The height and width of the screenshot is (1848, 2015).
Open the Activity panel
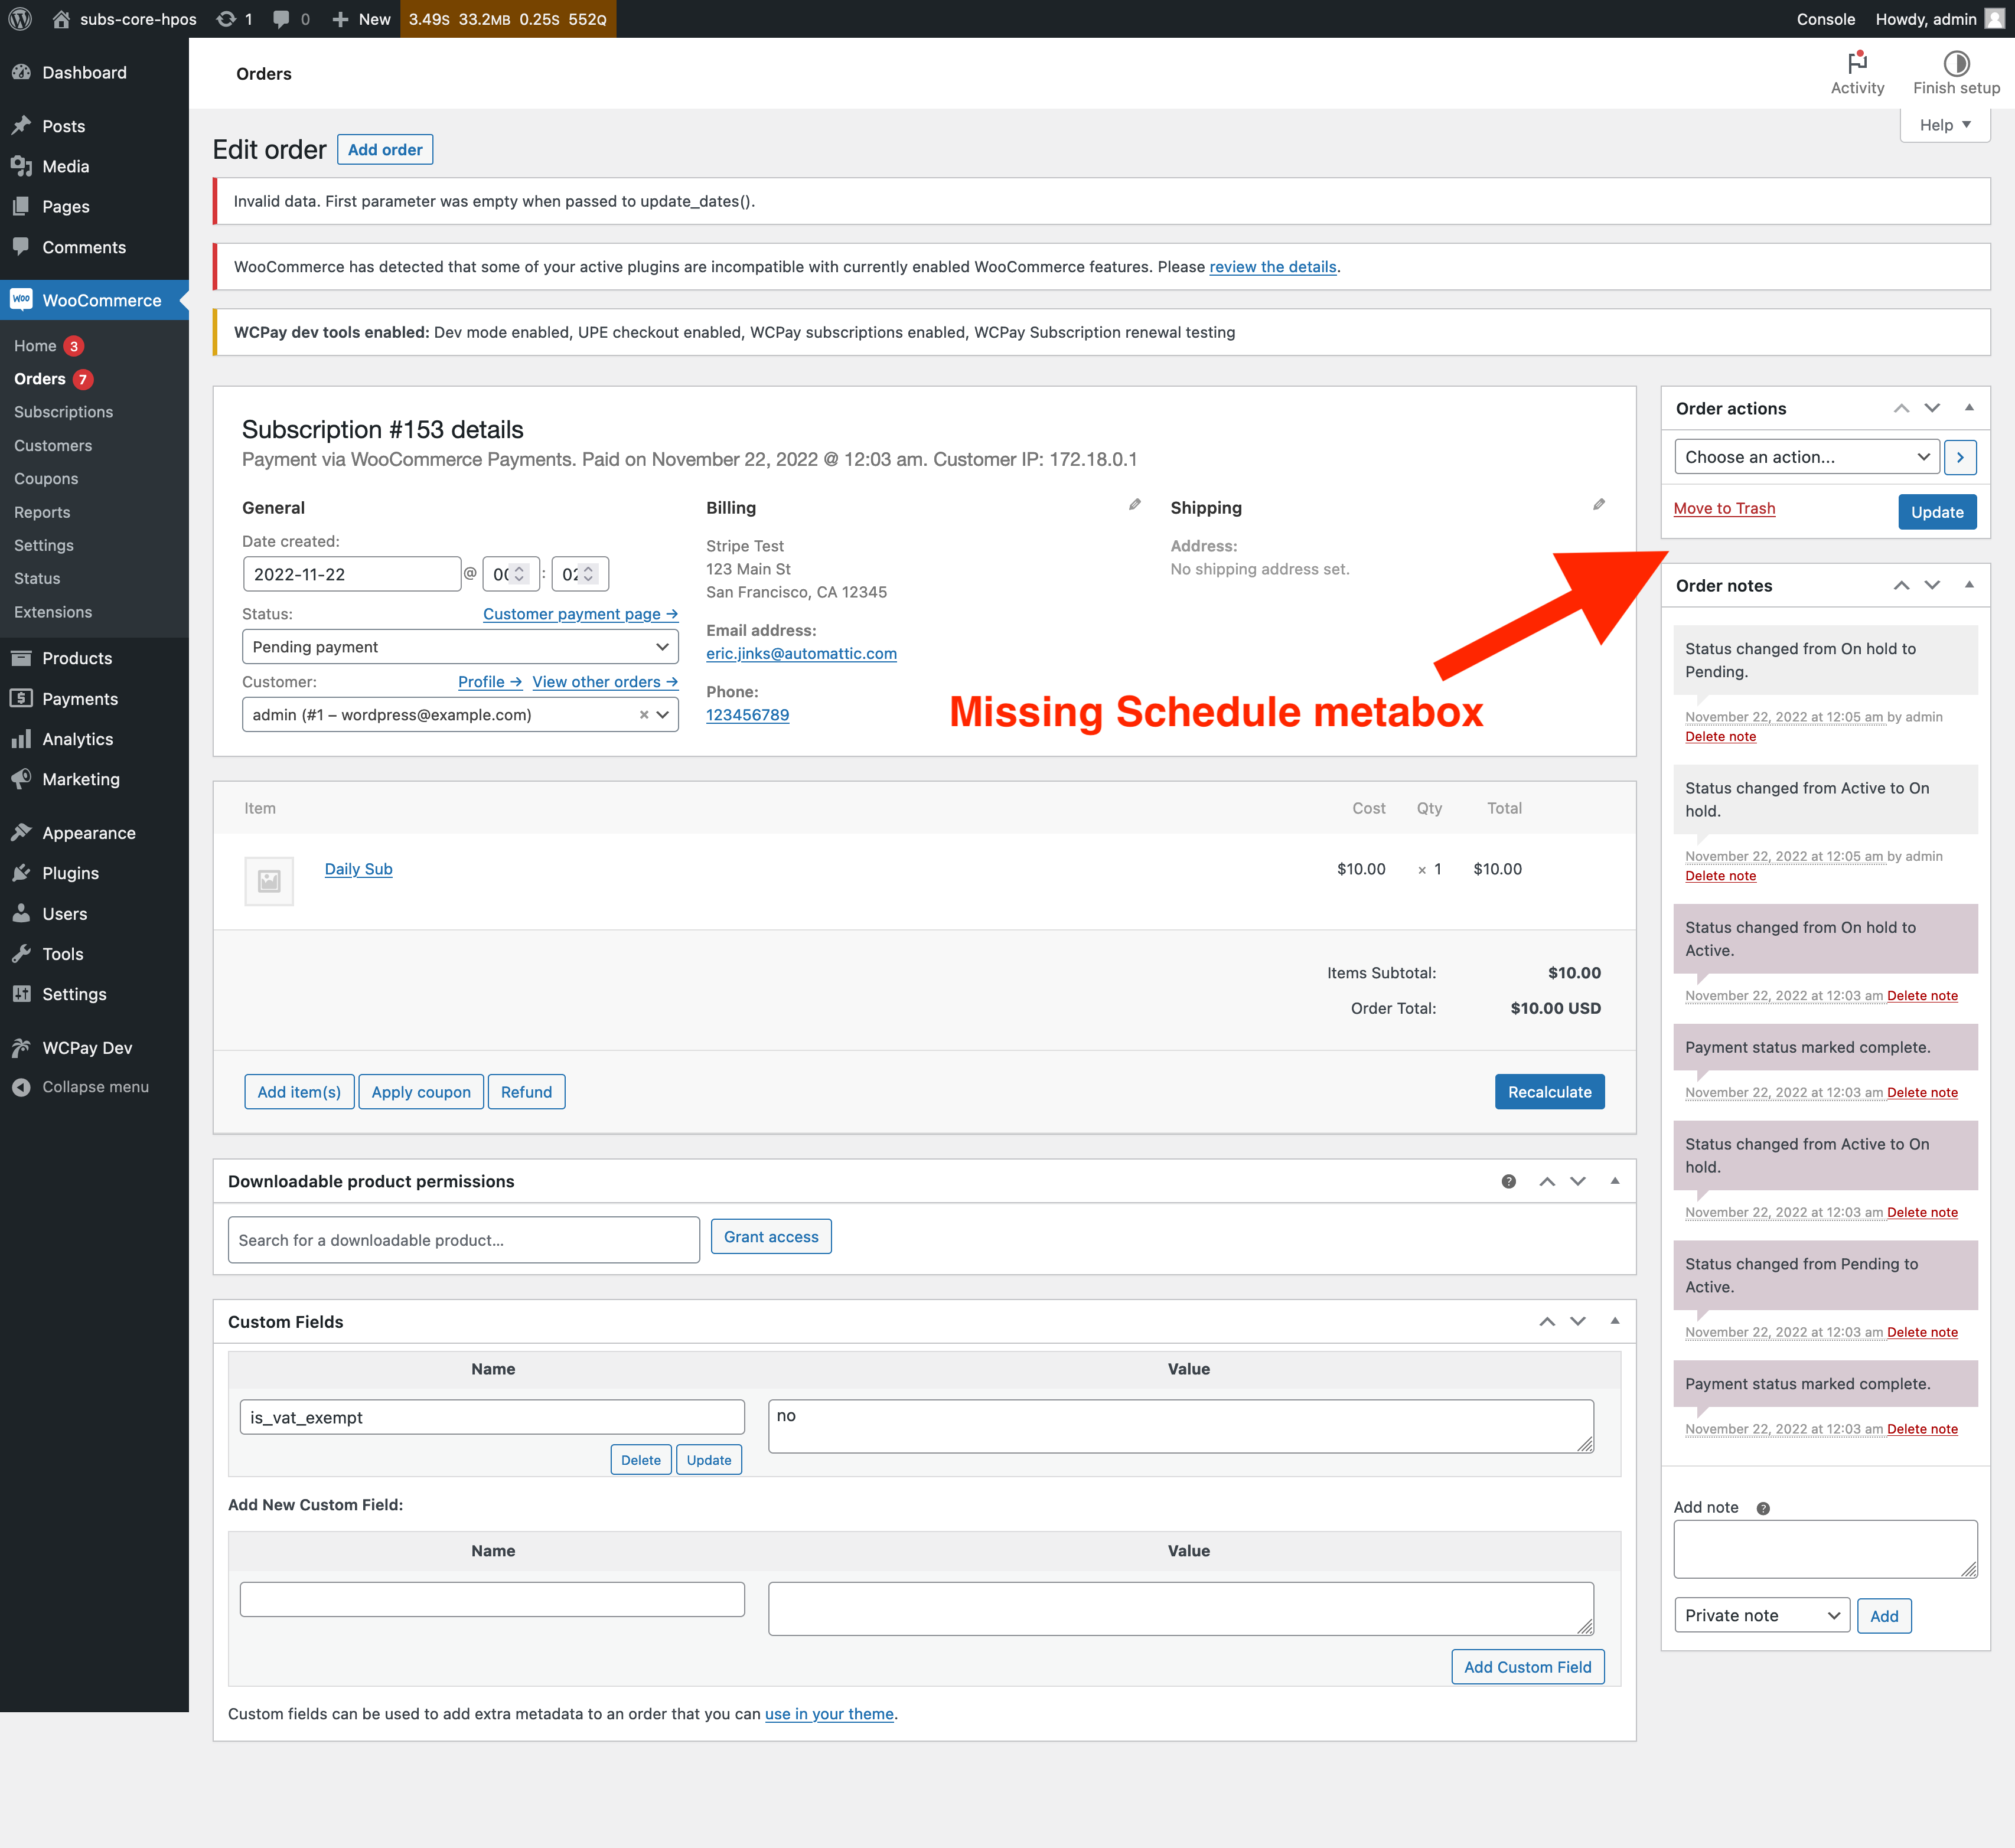[1857, 72]
